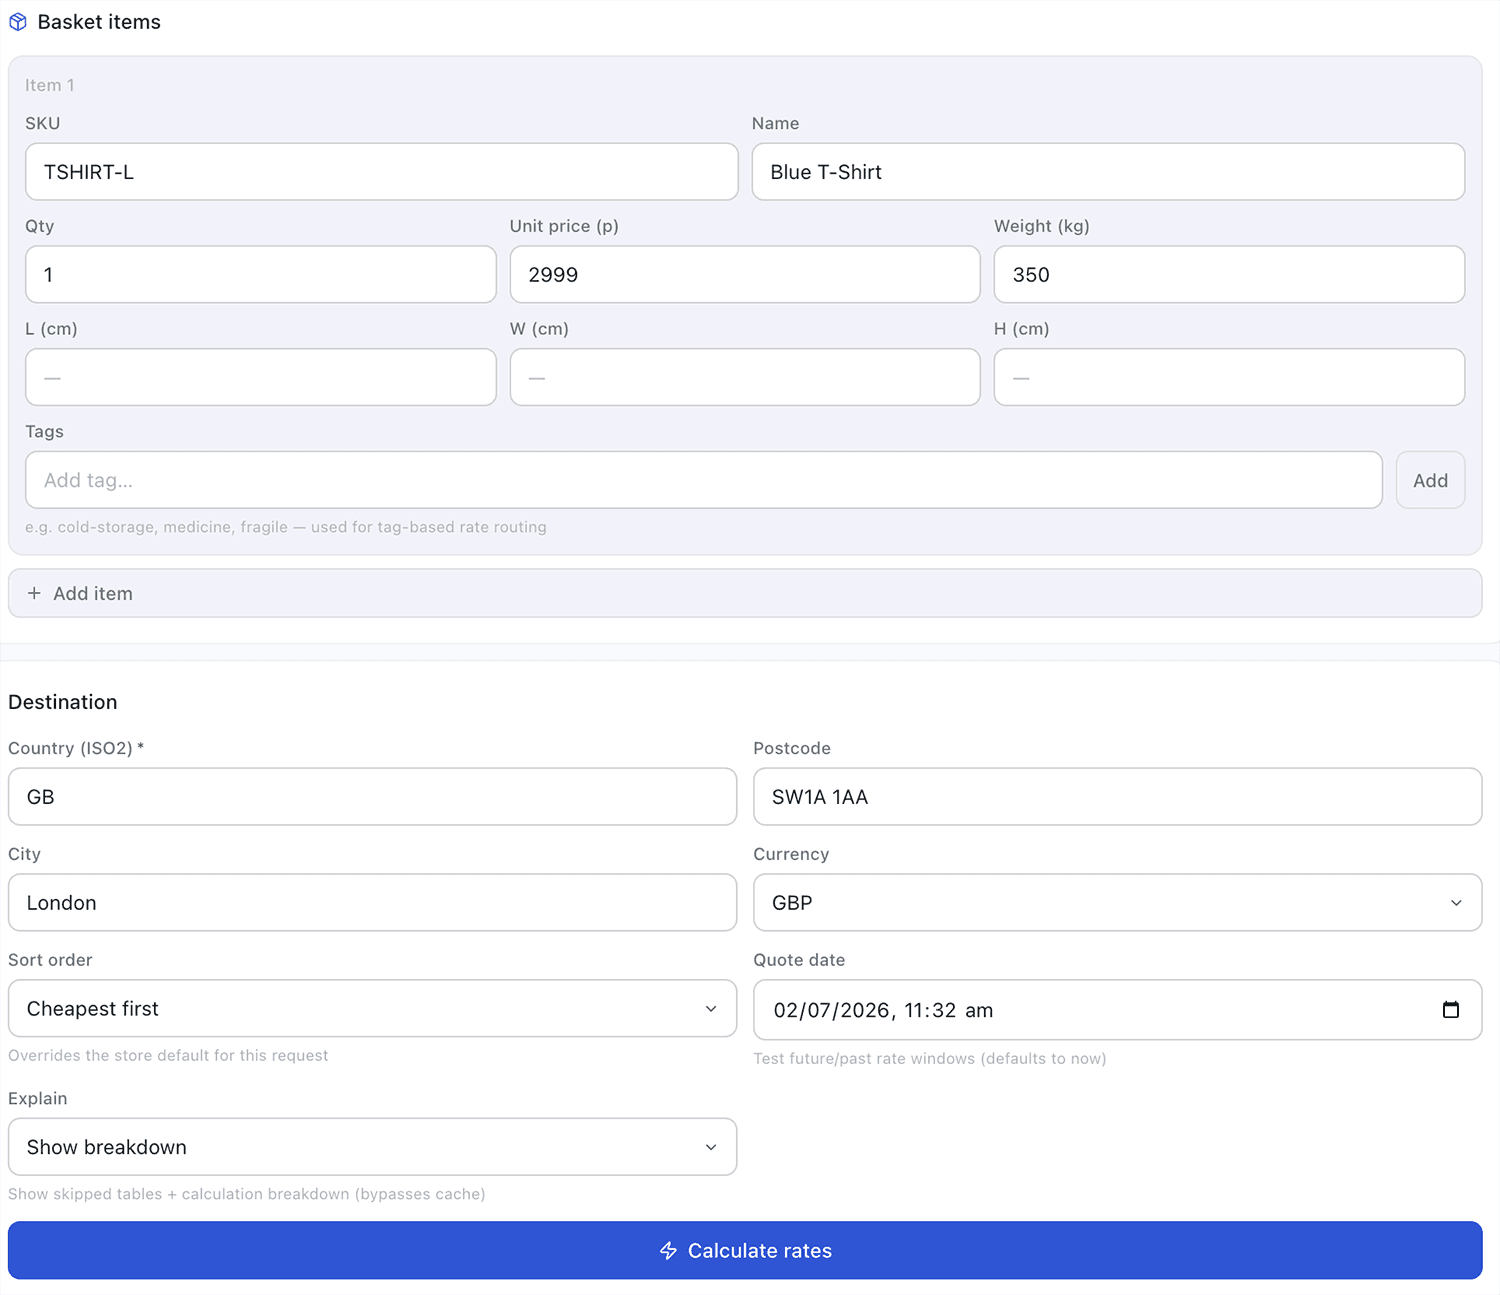The width and height of the screenshot is (1500, 1295).
Task: Click the L (cm) input field
Action: pyautogui.click(x=260, y=377)
